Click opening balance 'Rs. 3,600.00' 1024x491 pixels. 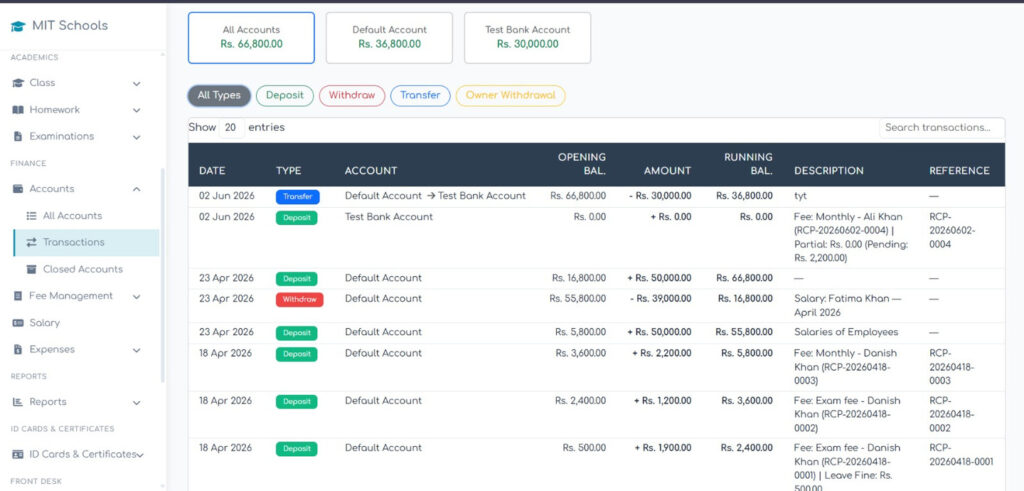tap(581, 353)
